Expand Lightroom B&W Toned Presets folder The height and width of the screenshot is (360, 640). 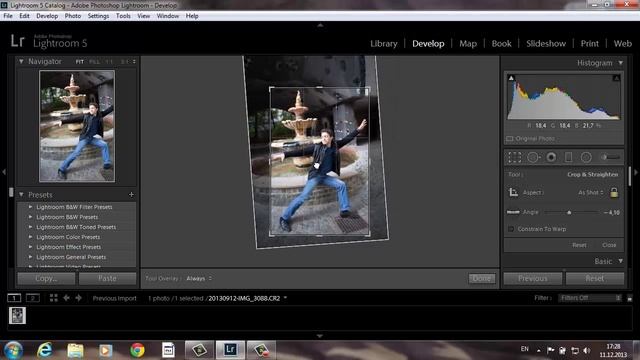point(30,227)
